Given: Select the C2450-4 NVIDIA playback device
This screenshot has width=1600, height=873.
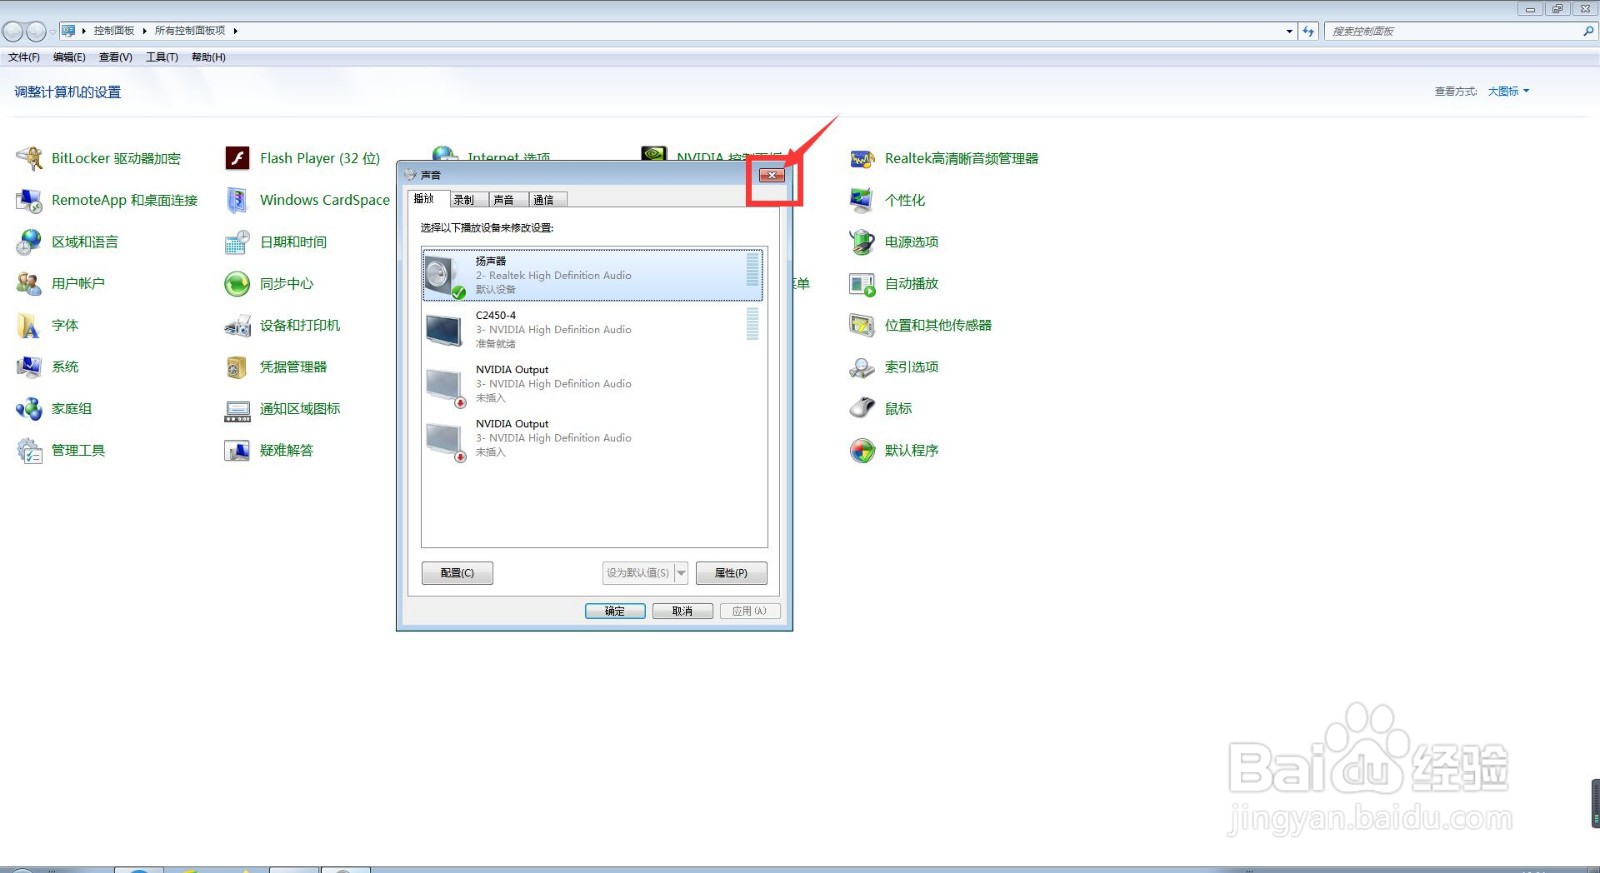Looking at the screenshot, I should pyautogui.click(x=592, y=329).
